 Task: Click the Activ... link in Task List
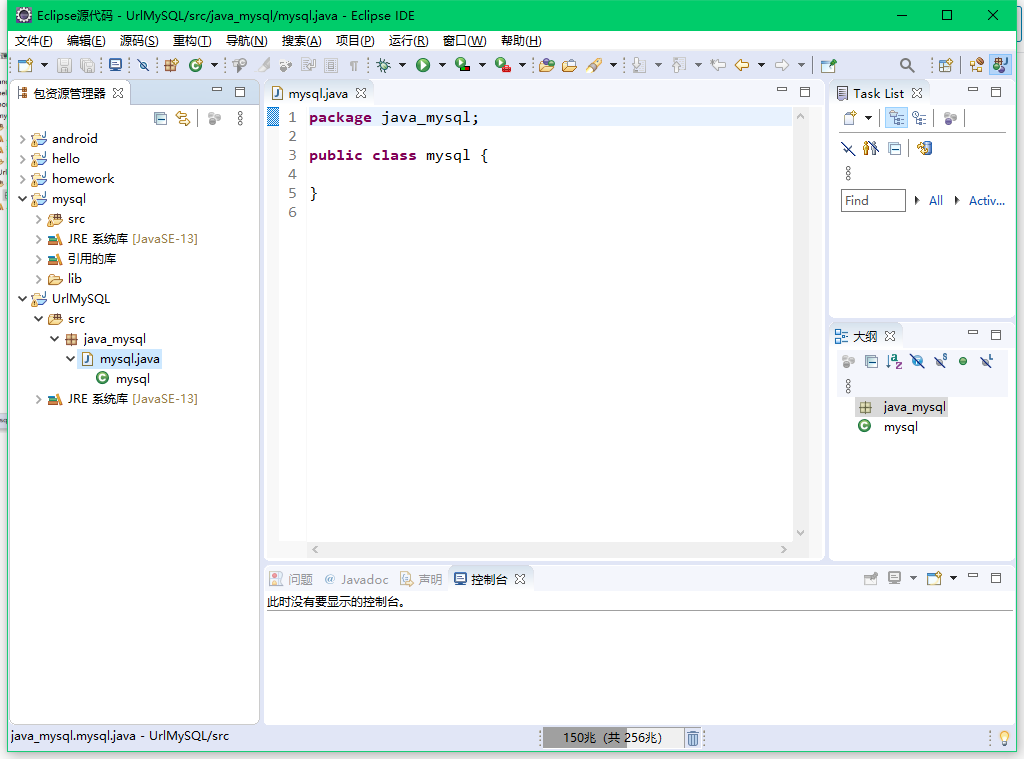(987, 200)
